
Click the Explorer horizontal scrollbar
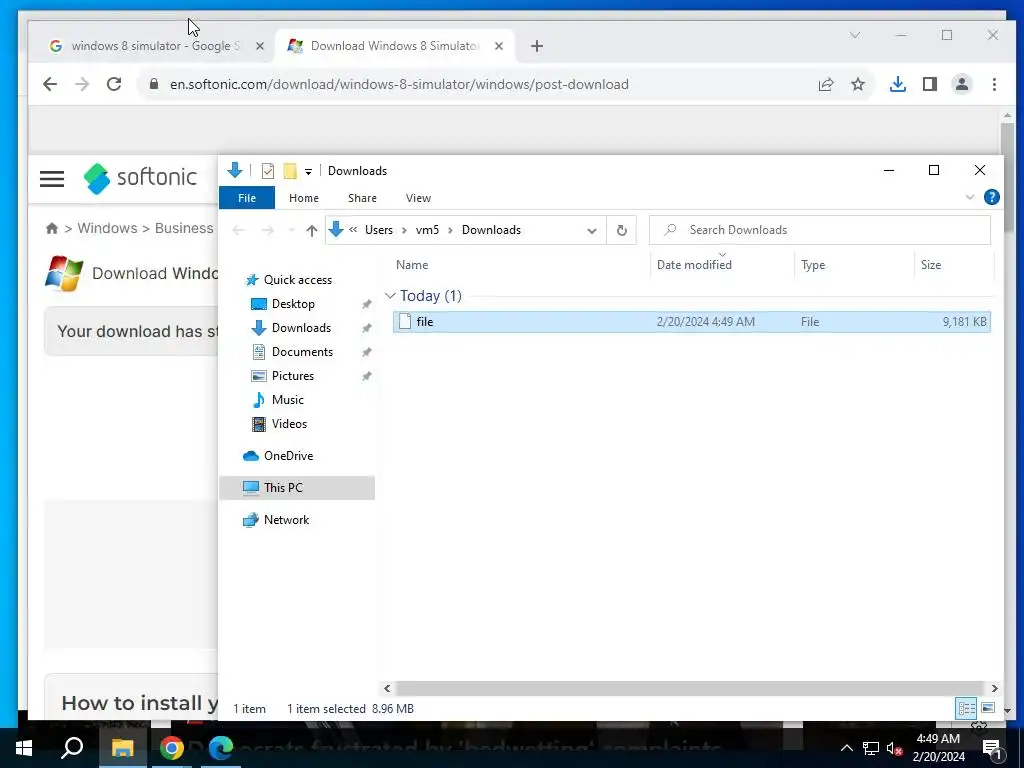(689, 688)
